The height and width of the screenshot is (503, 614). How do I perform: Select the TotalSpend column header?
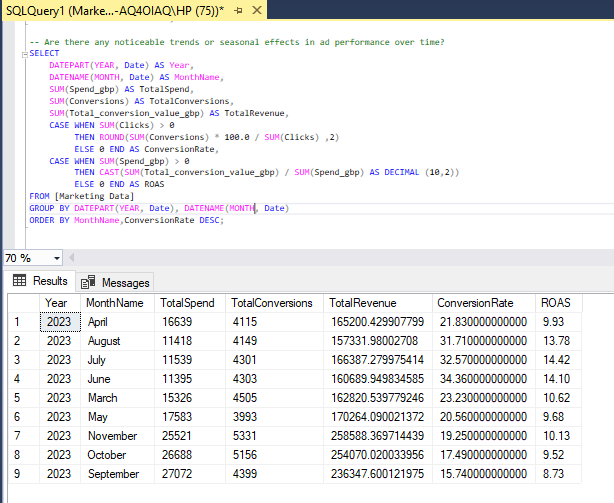point(190,303)
